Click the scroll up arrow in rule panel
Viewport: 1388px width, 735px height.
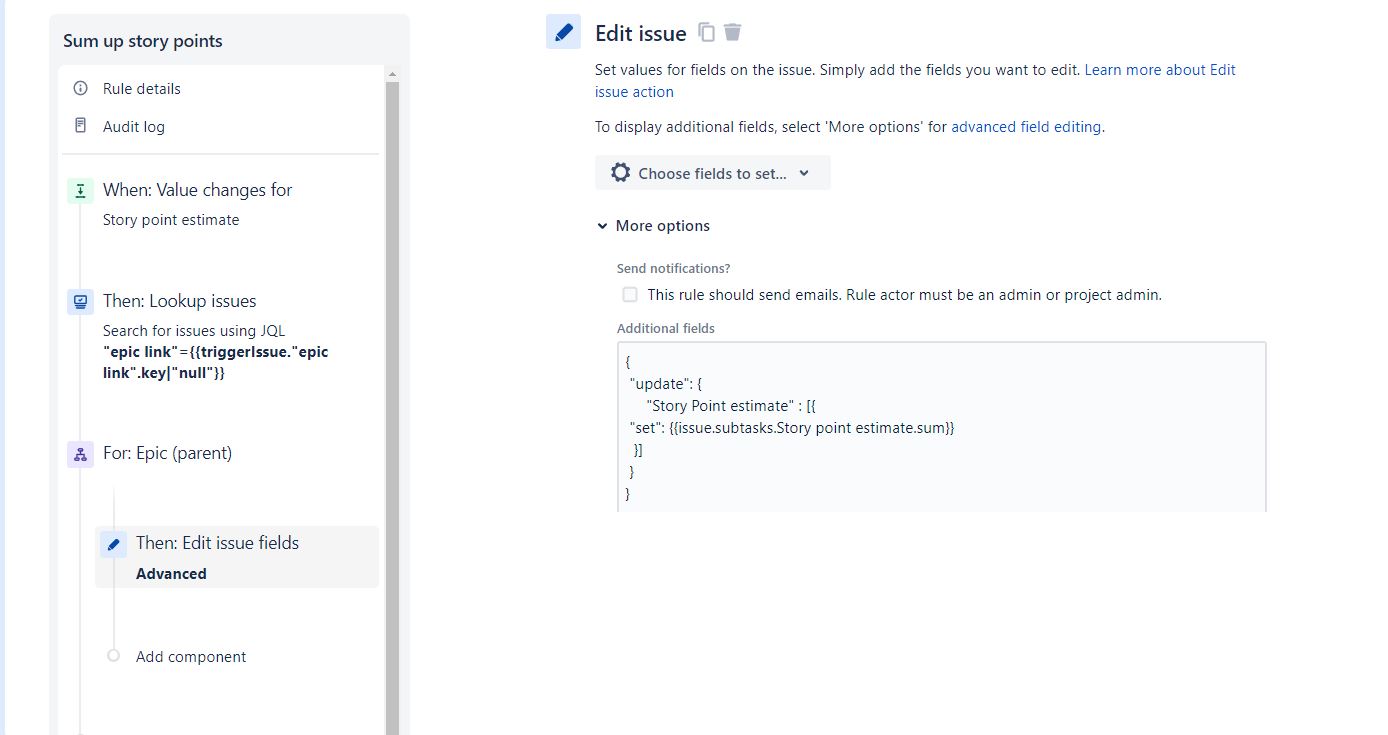pos(392,74)
